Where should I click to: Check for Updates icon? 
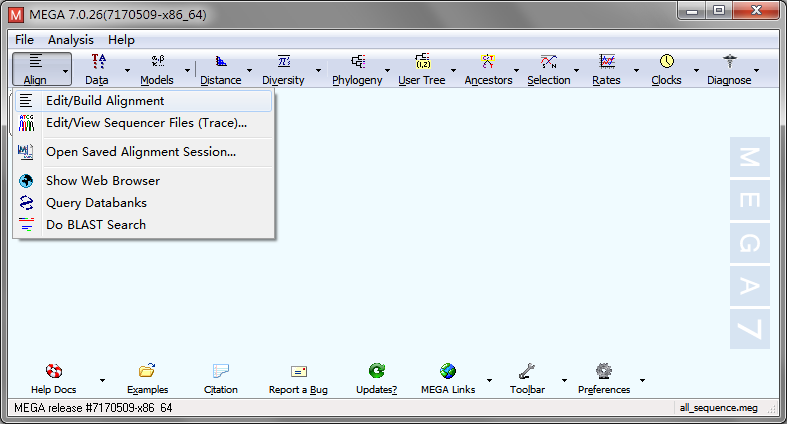point(377,371)
